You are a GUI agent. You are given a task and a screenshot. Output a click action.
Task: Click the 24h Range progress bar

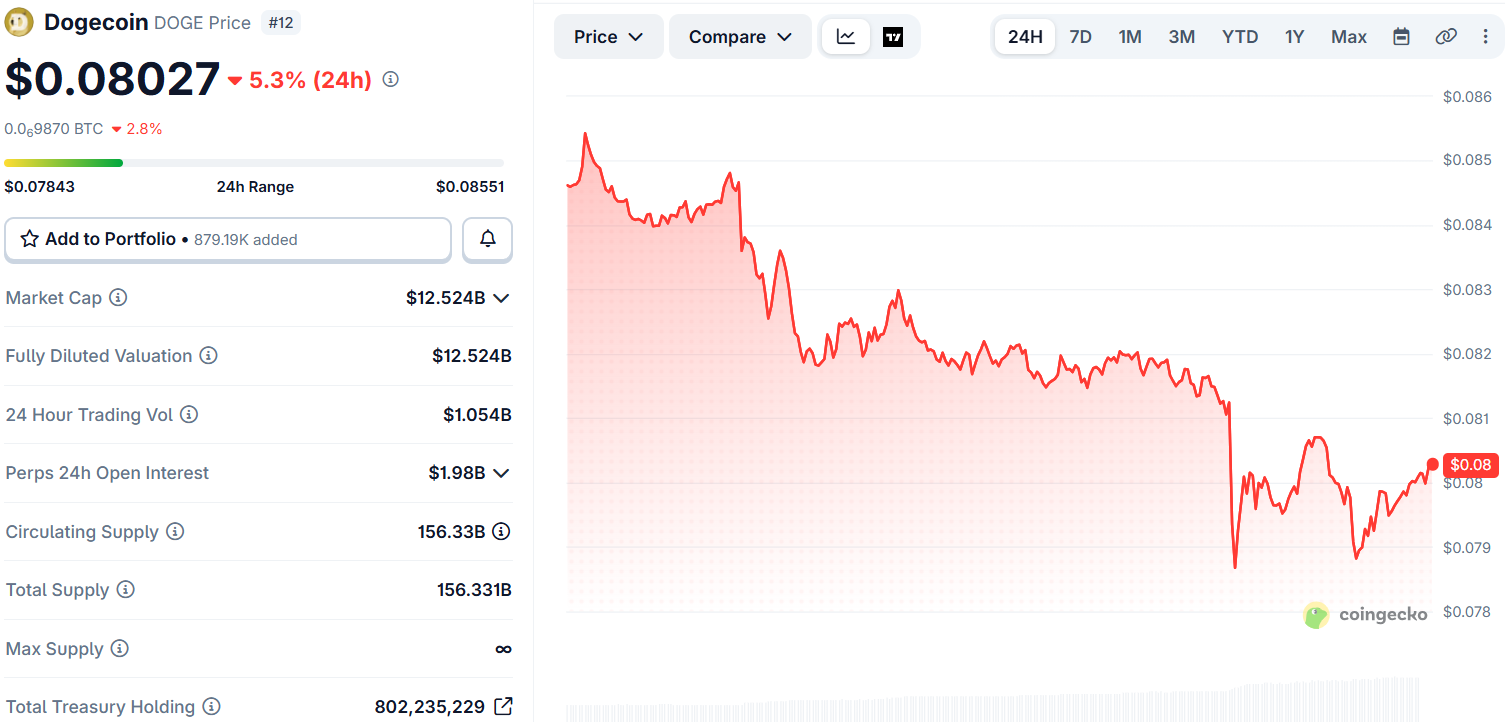254,163
